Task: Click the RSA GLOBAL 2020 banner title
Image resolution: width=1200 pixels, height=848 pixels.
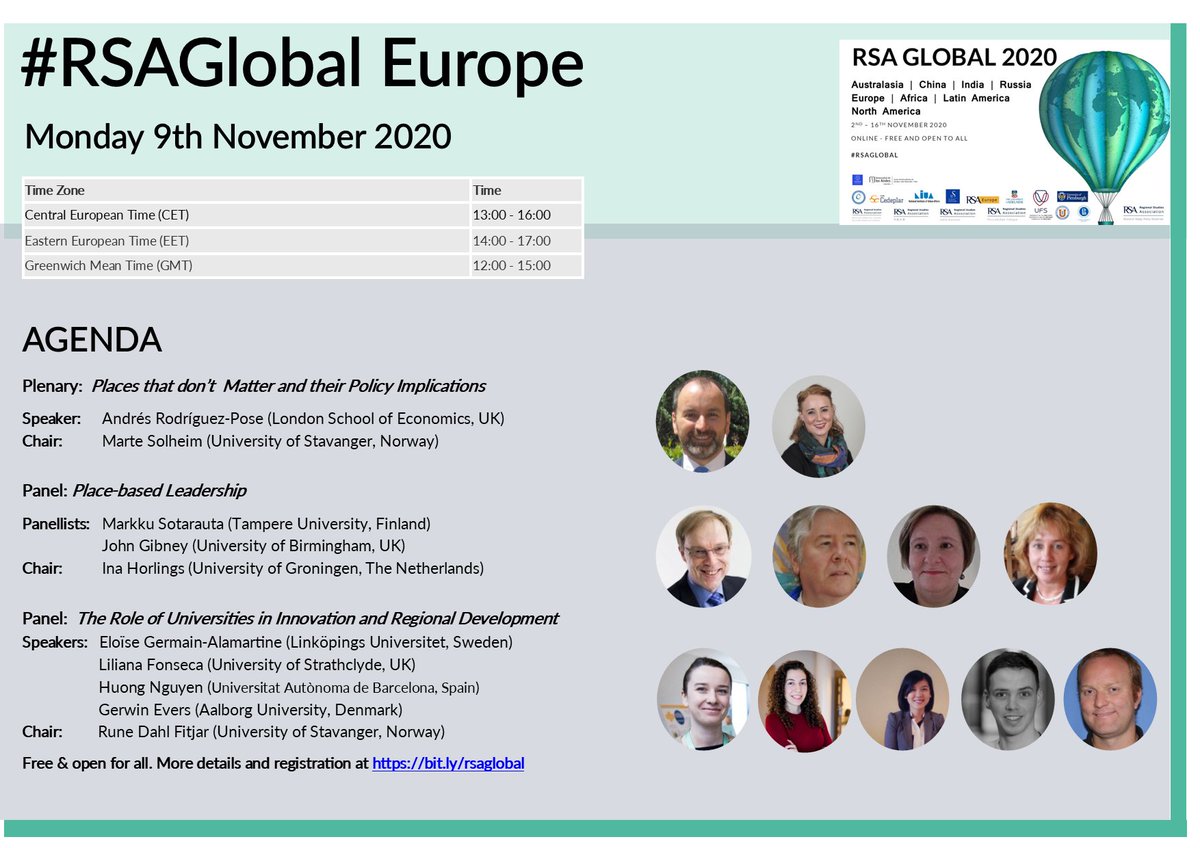Action: click(x=953, y=57)
